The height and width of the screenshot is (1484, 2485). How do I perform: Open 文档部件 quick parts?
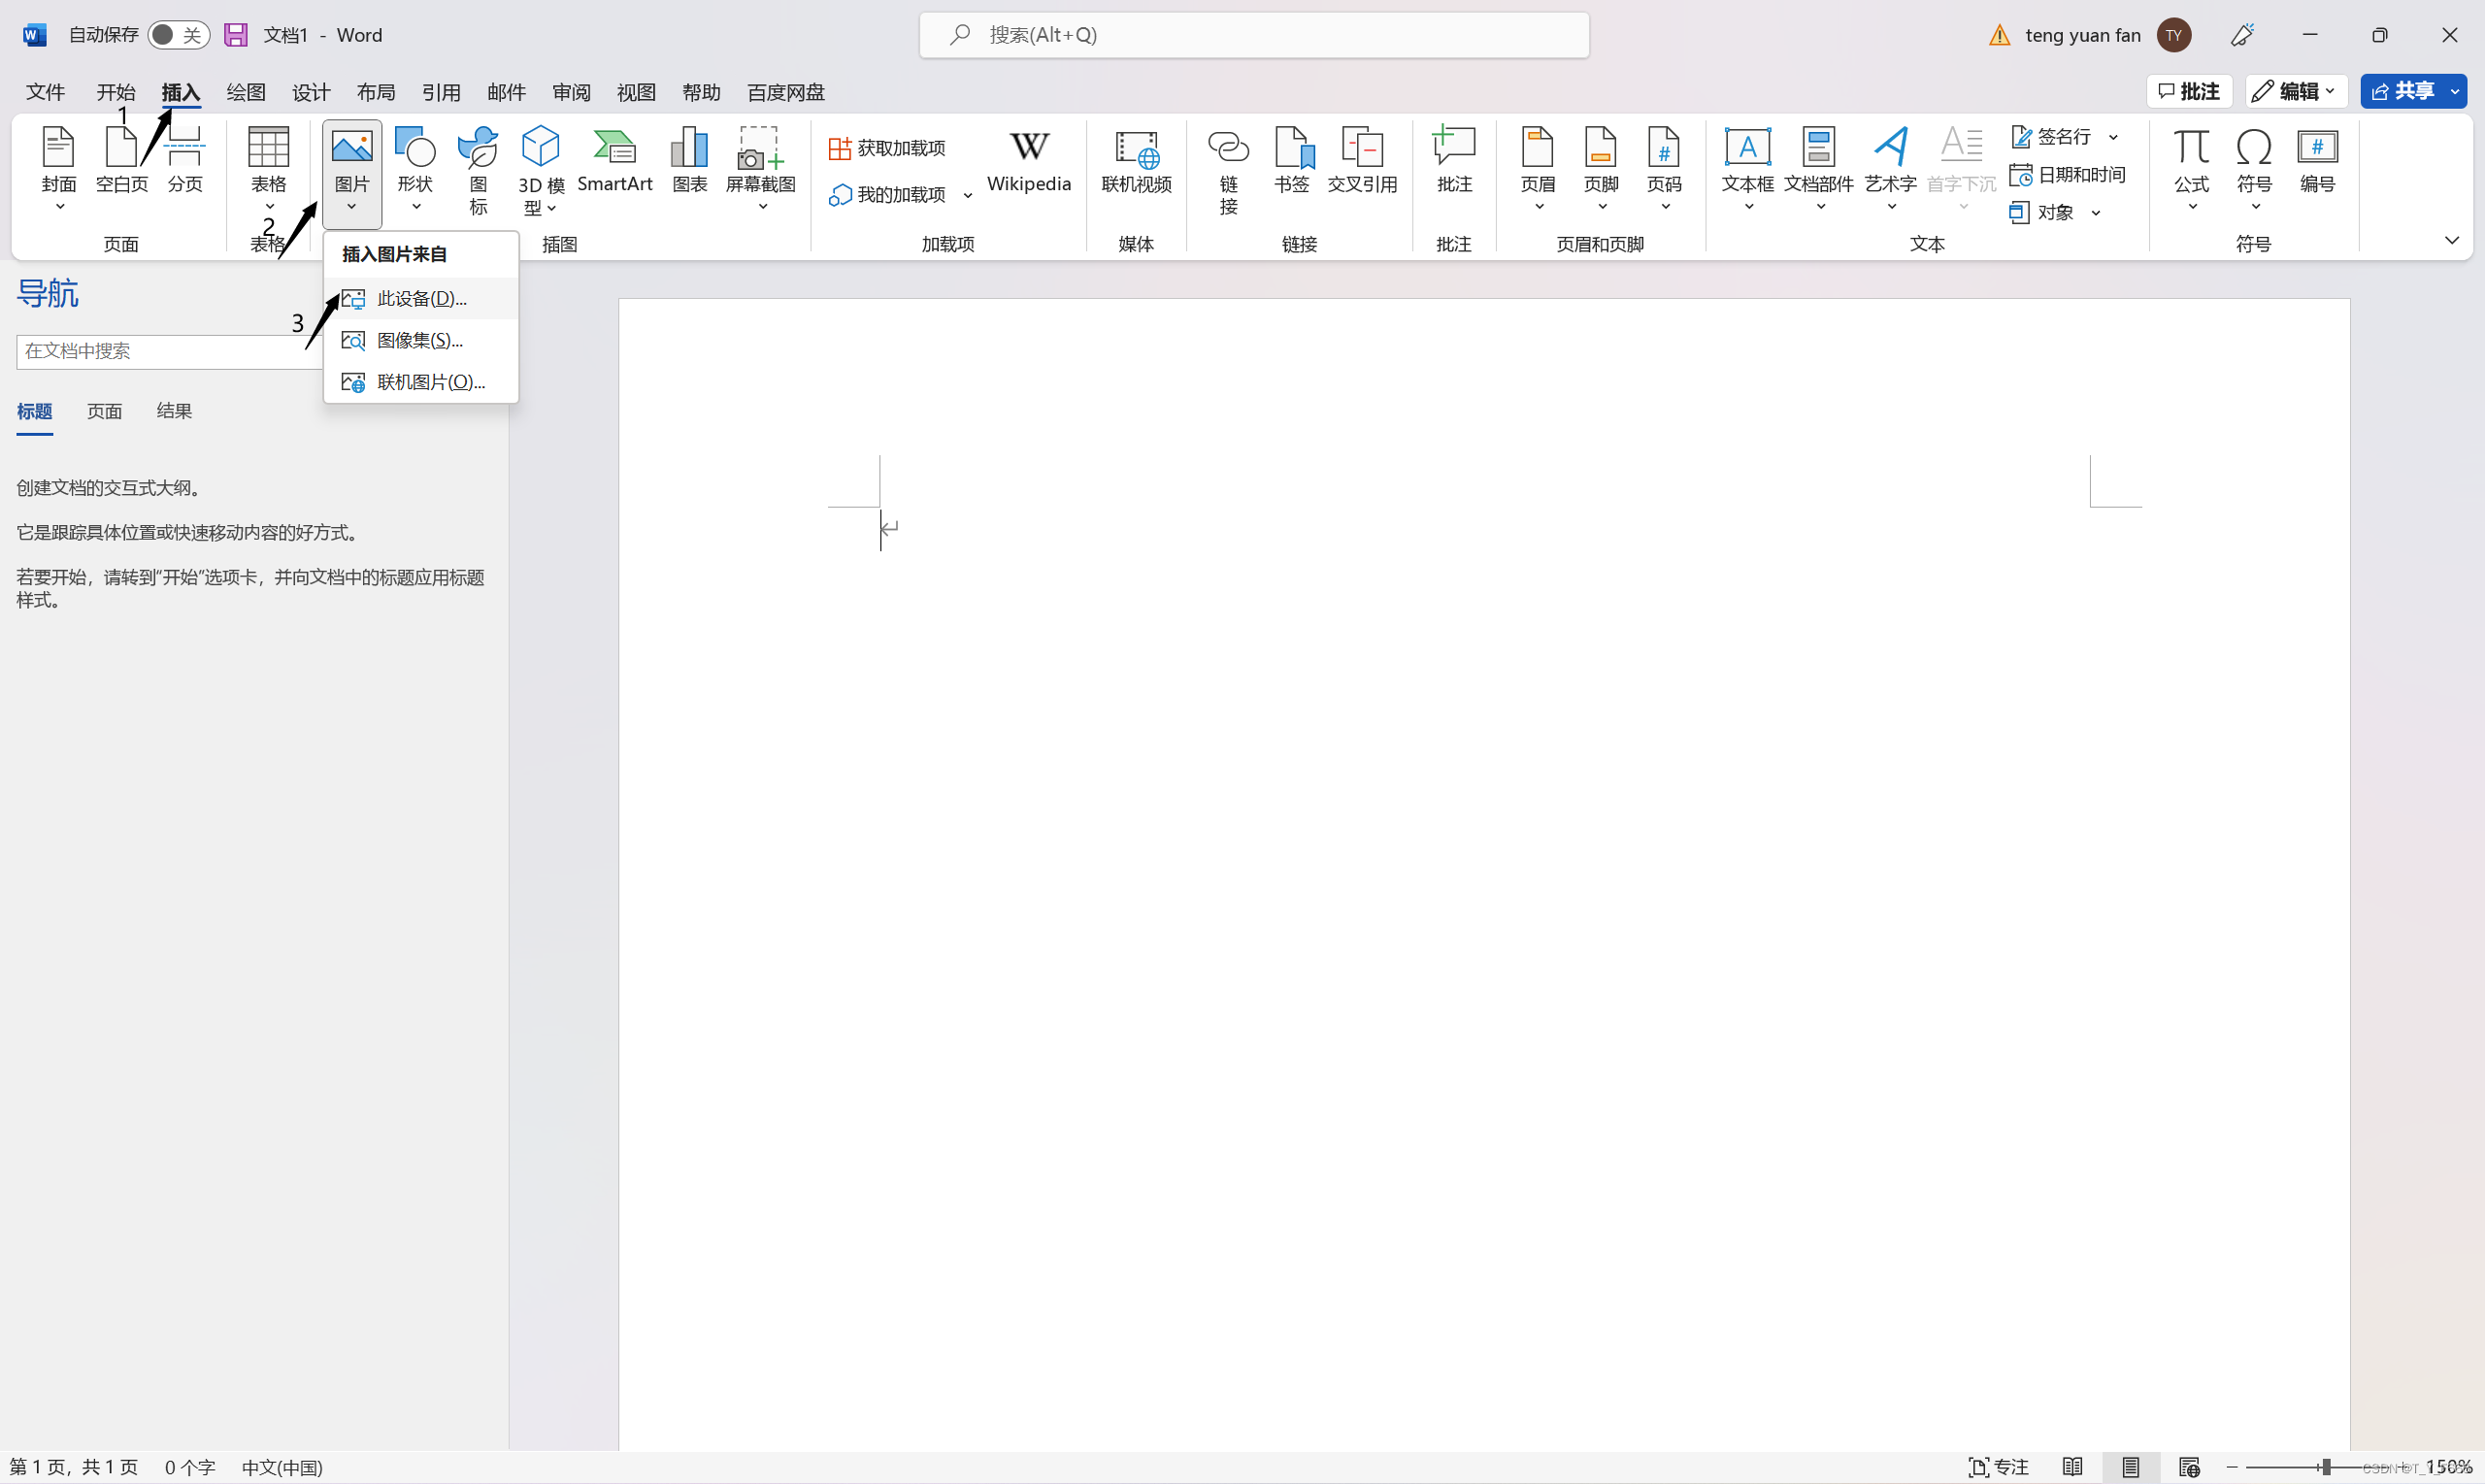tap(1819, 168)
